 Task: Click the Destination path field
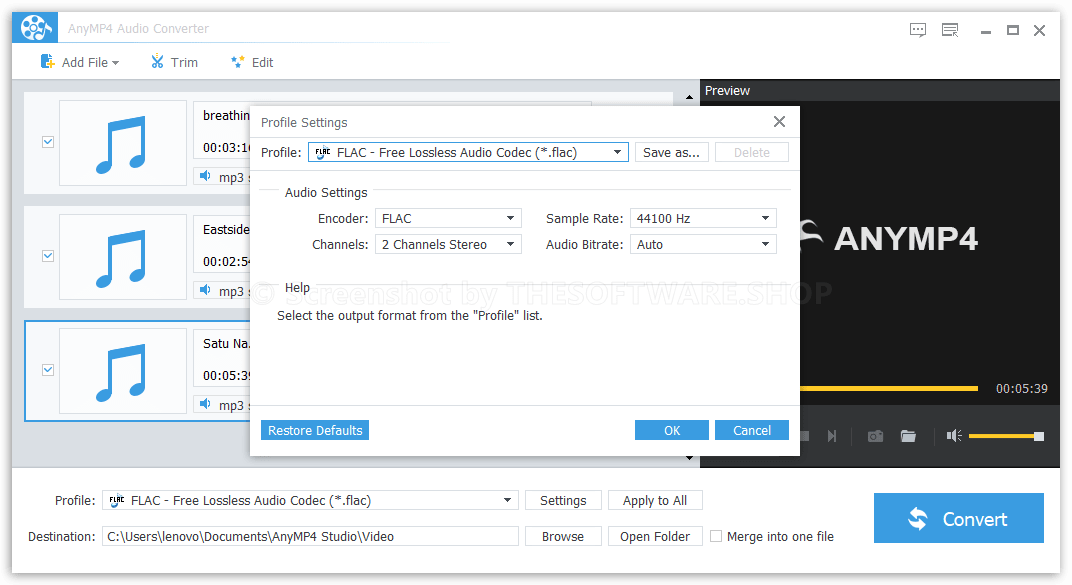(310, 536)
